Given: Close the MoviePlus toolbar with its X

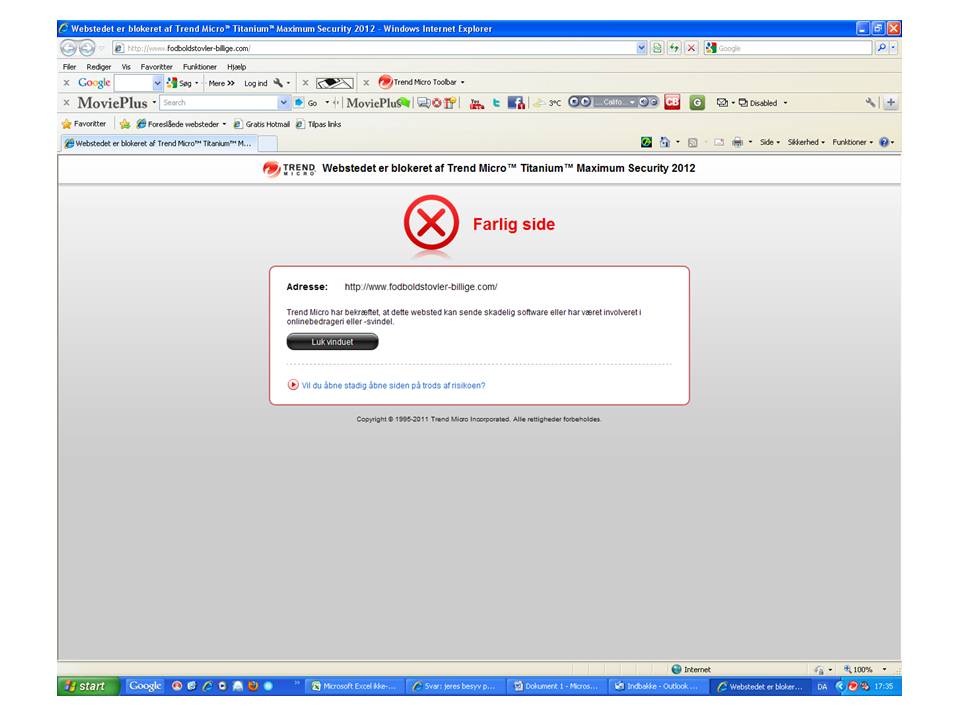Looking at the screenshot, I should coord(67,103).
